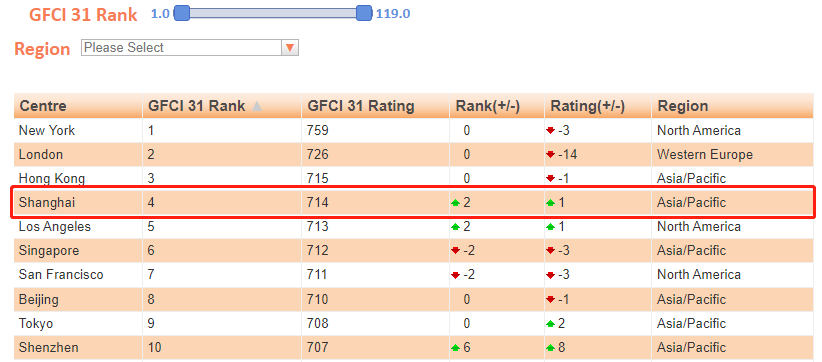Click the rating value 712
Image resolution: width=822 pixels, height=362 pixels.
(x=318, y=250)
